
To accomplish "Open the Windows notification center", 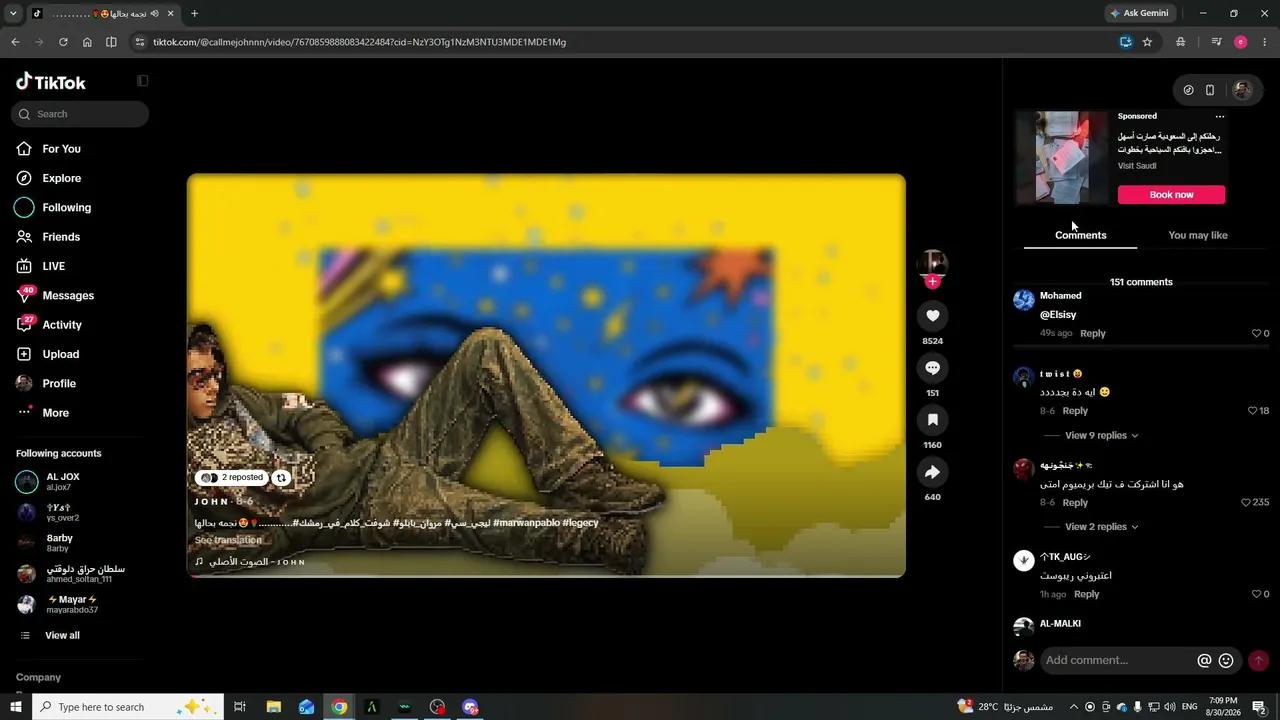I will [1259, 707].
